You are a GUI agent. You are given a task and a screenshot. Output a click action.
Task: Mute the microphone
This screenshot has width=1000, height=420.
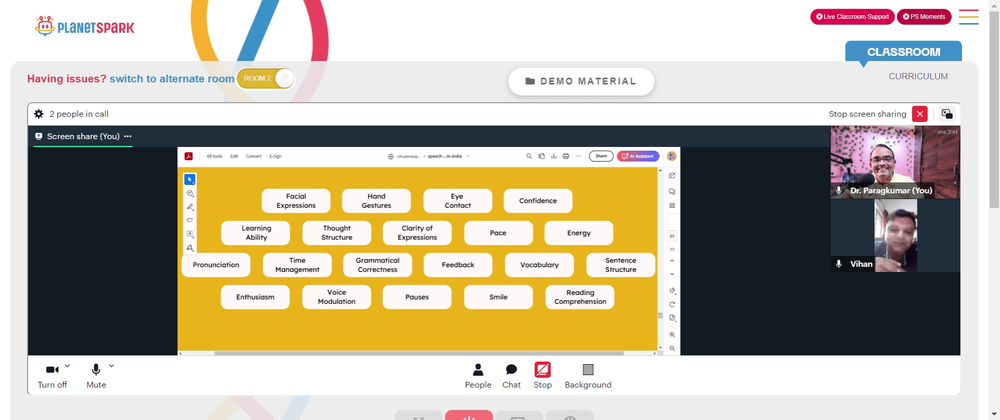coord(96,376)
